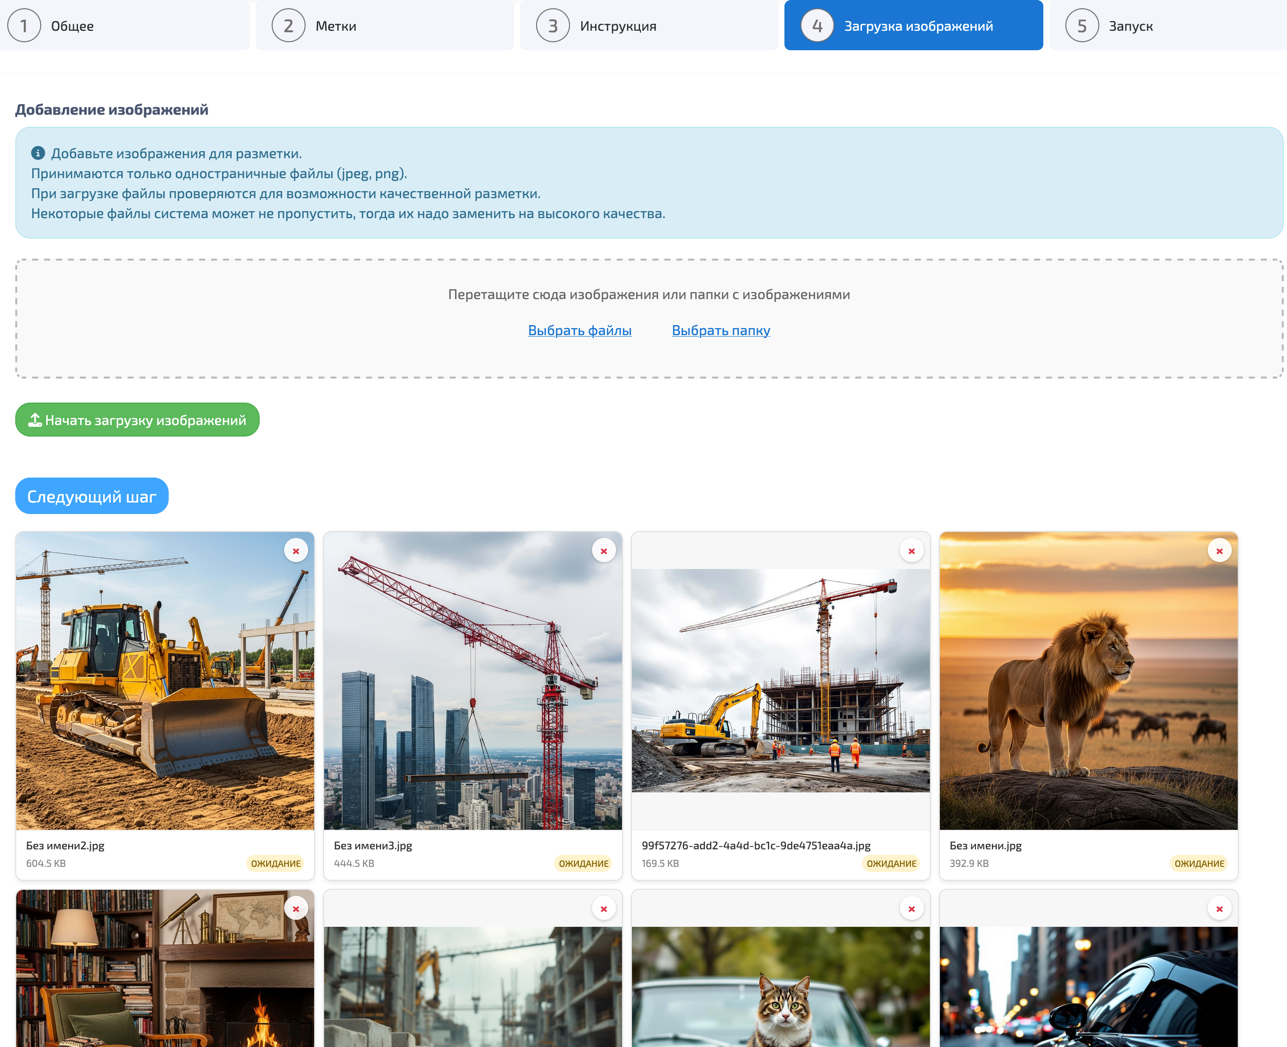The width and height of the screenshot is (1287, 1047).
Task: Click the info icon in the blue notice
Action: point(38,153)
